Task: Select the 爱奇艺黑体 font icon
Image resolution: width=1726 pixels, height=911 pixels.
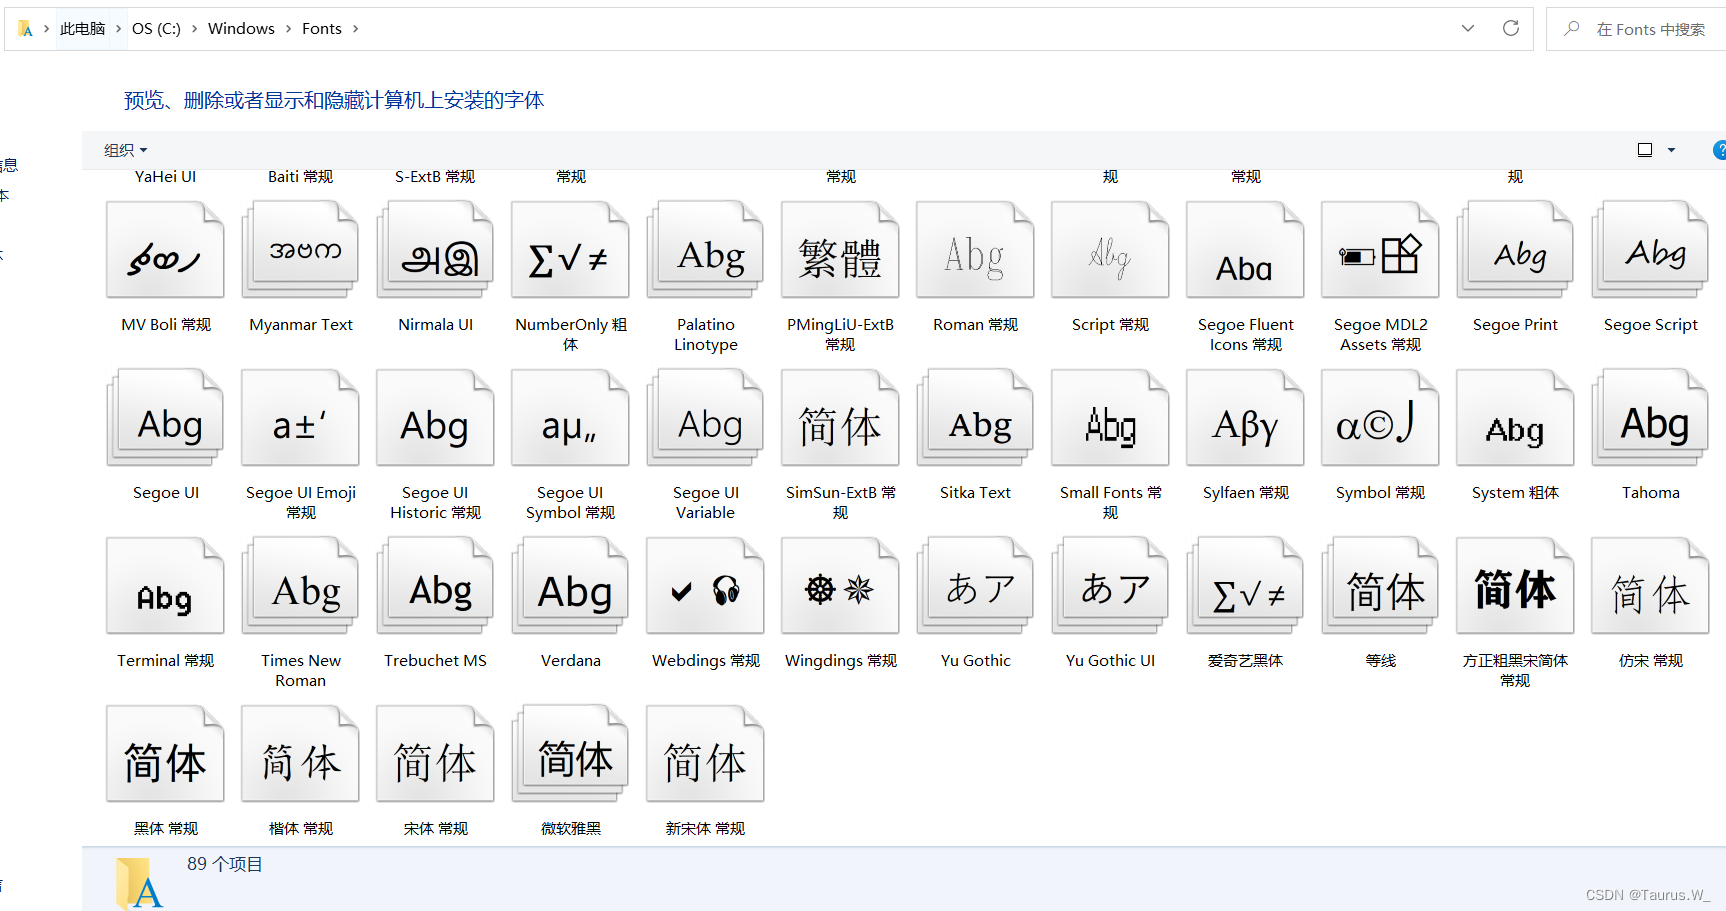Action: (x=1245, y=586)
